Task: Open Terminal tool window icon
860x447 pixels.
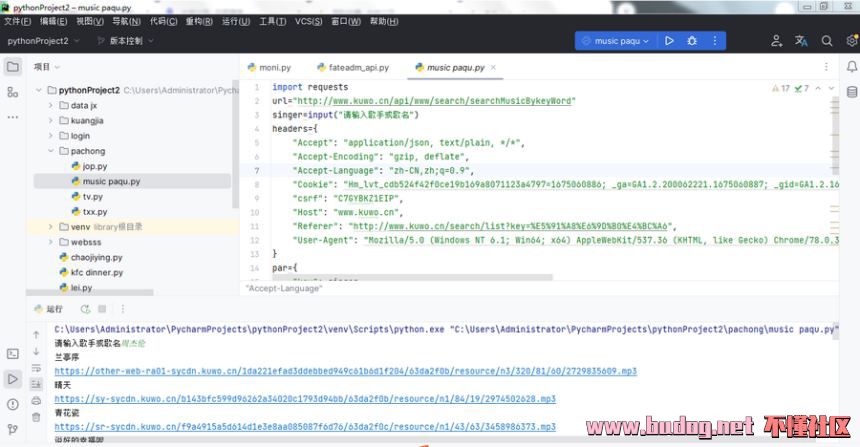Action: 13,354
